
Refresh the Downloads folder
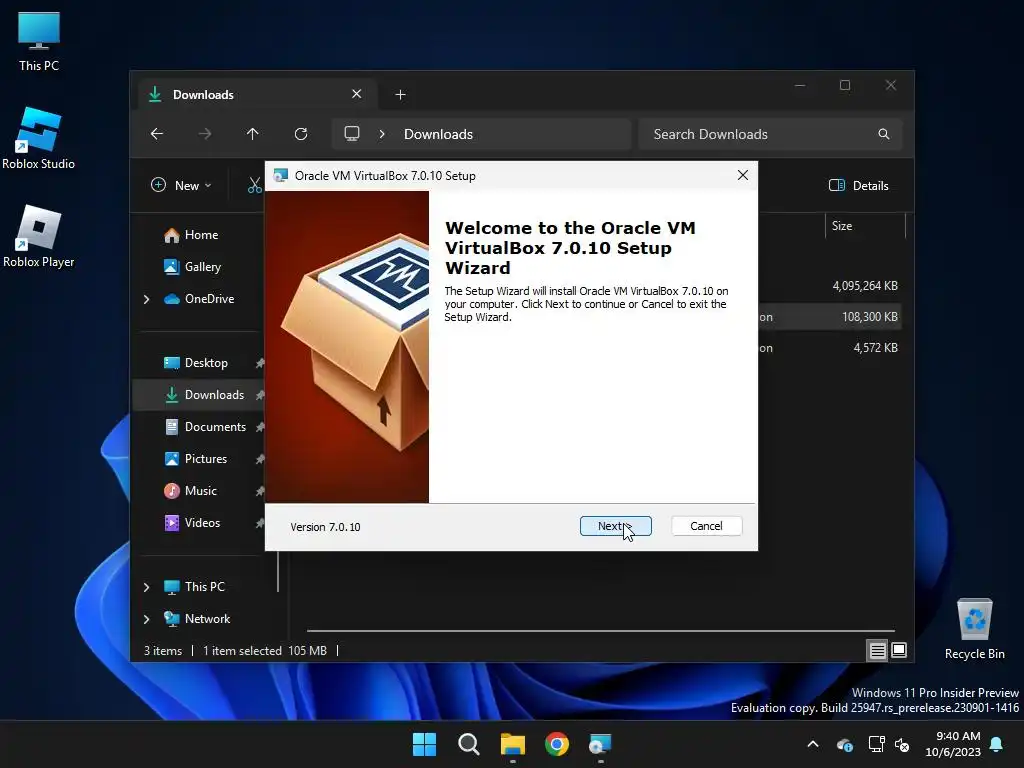tap(301, 134)
